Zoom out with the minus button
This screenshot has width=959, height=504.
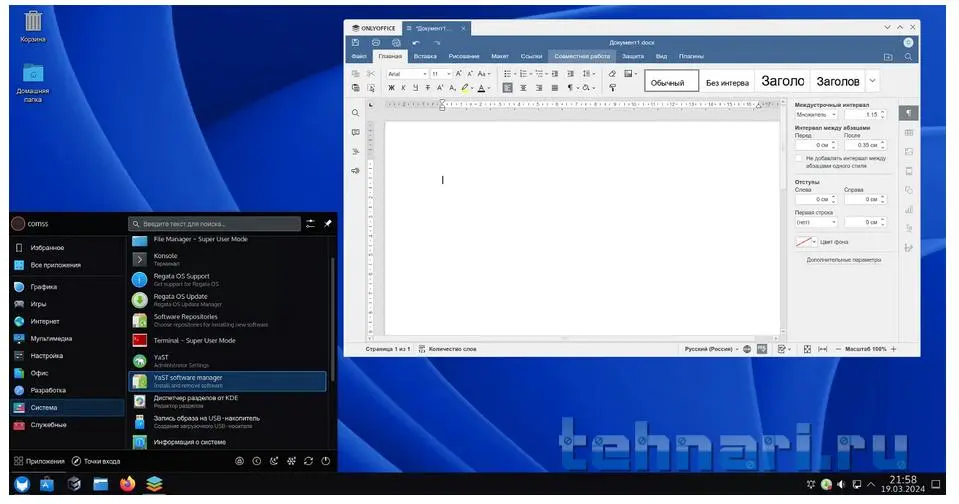(838, 349)
